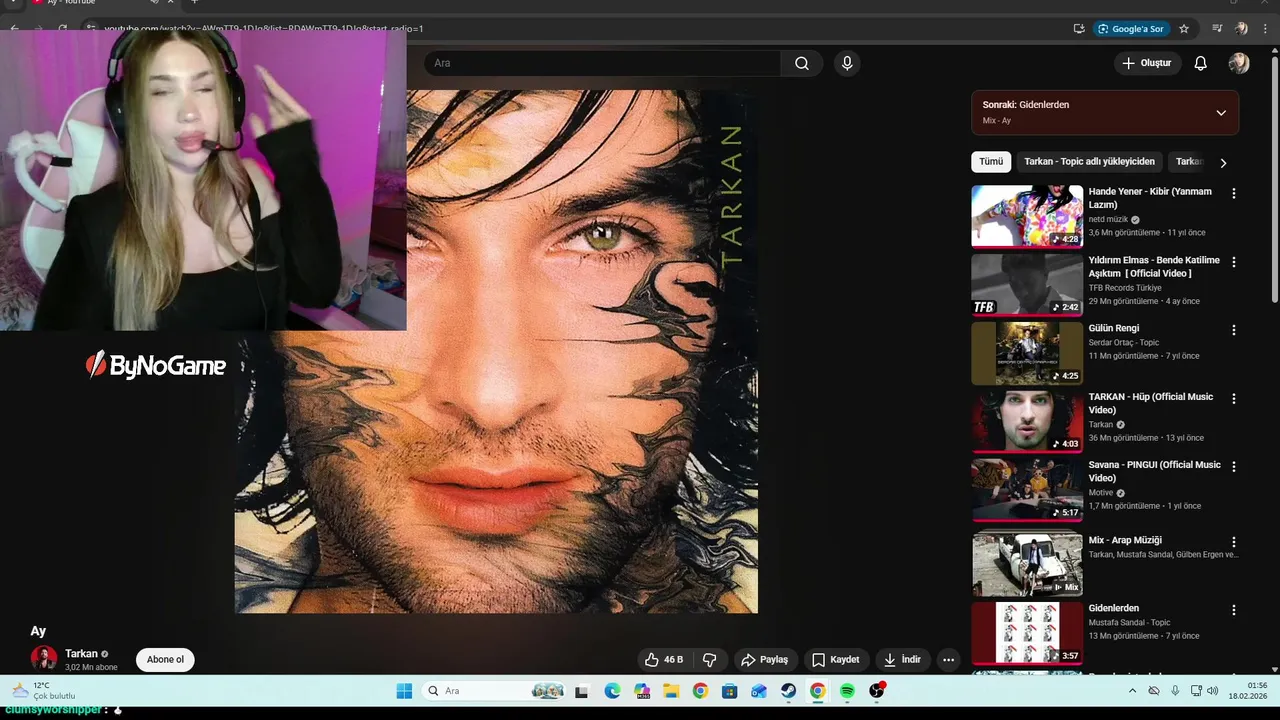This screenshot has height=720, width=1280.
Task: Open Steam from taskbar
Action: (788, 691)
